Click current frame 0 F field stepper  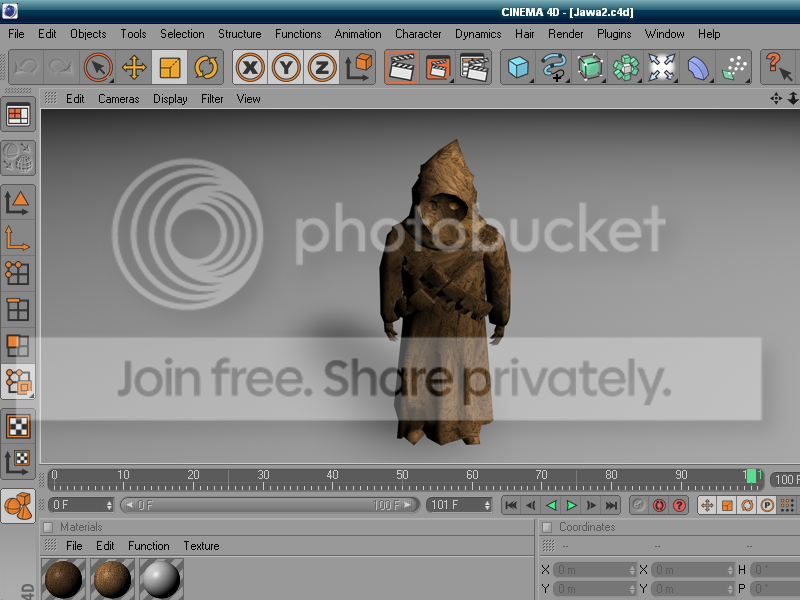[x=109, y=505]
